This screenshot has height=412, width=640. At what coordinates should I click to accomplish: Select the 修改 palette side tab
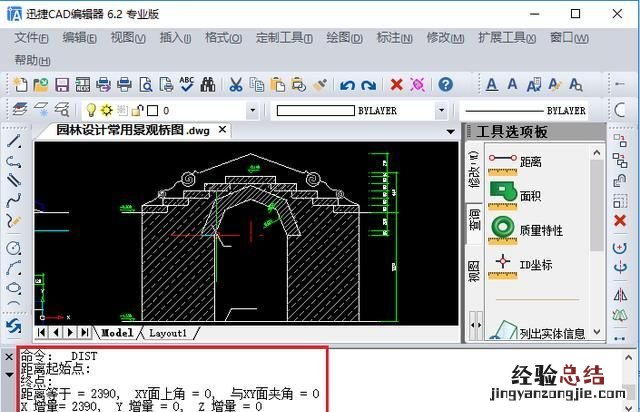(x=474, y=169)
